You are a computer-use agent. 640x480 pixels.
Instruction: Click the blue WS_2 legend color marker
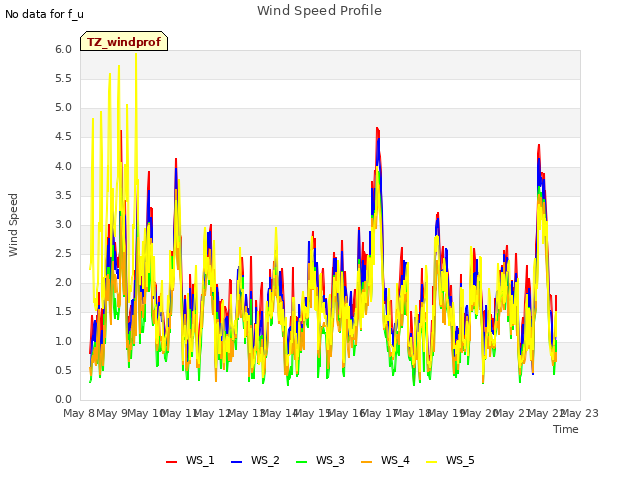[x=236, y=461]
